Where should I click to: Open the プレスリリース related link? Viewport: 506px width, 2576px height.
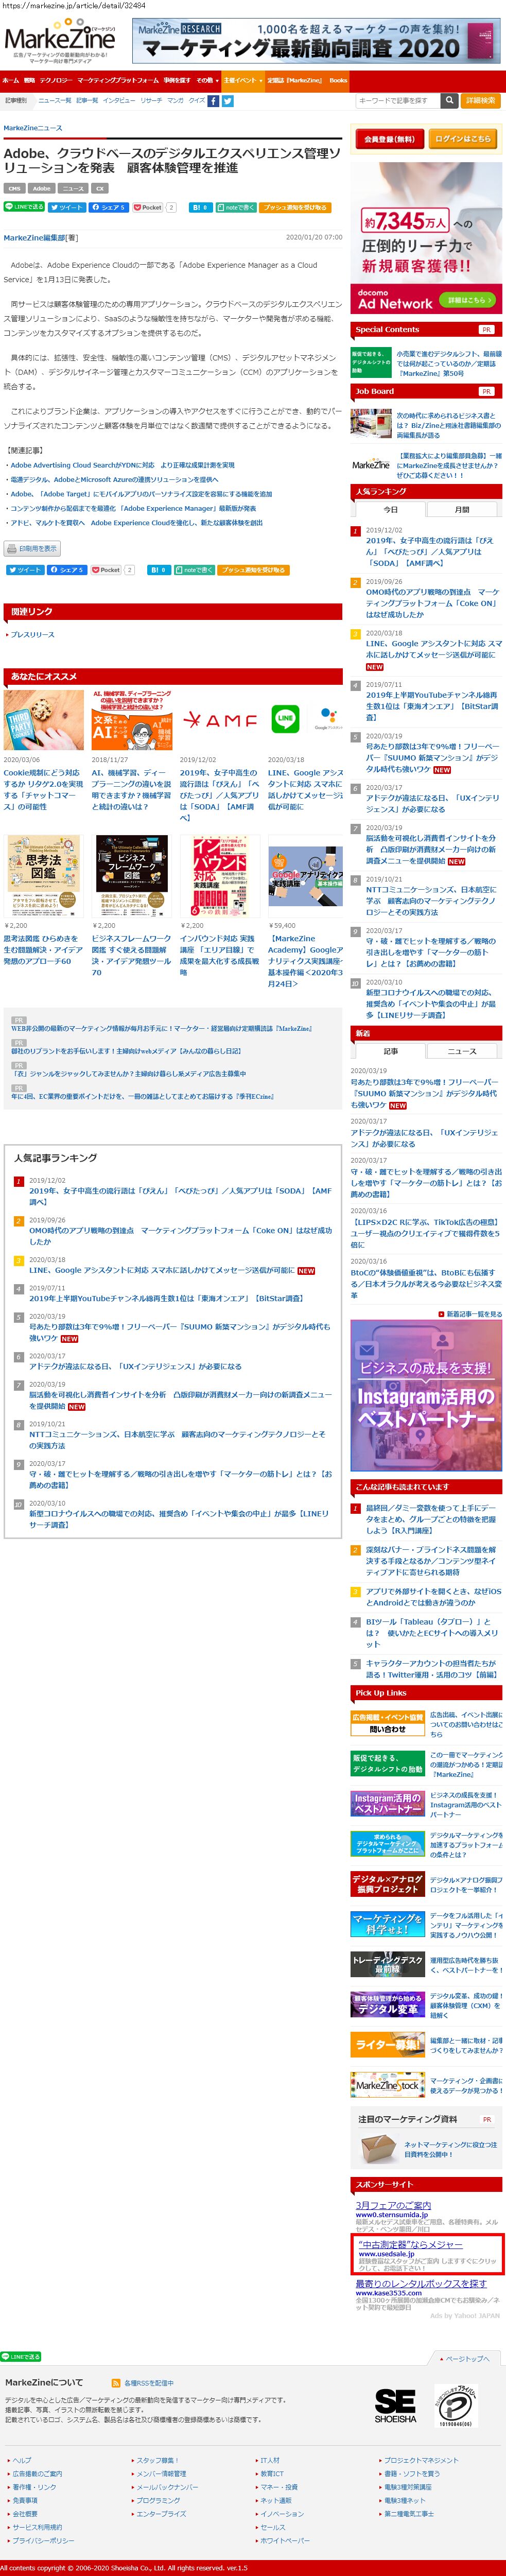[x=32, y=635]
